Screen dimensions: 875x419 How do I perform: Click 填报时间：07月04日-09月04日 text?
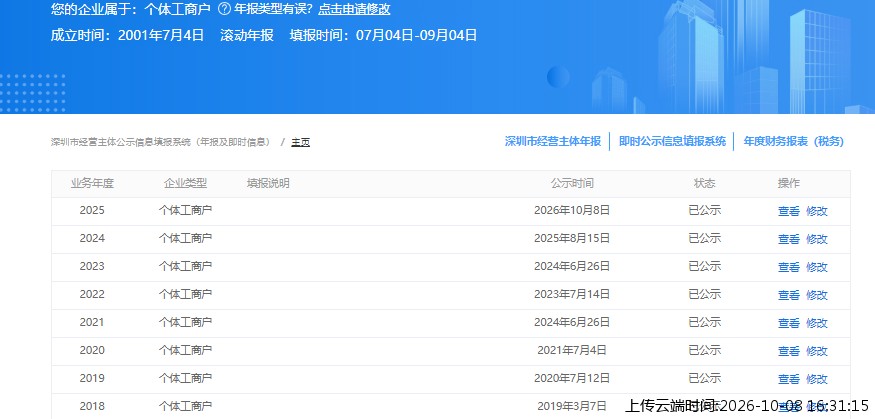383,35
